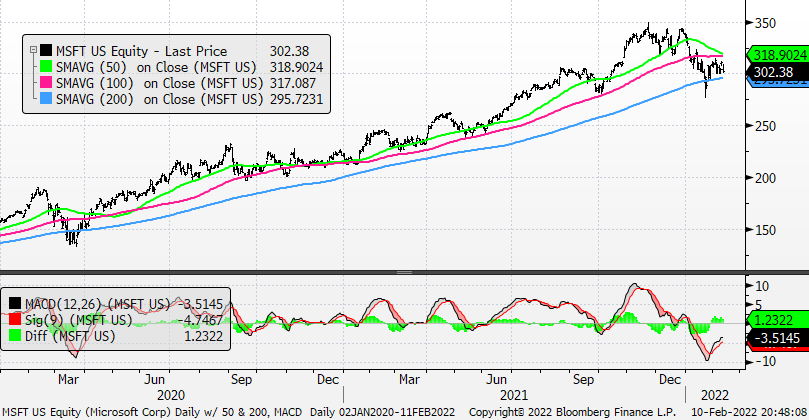Click the black -3.5145 MACD axis tag
Viewport: 809px width, 420px height.
point(779,338)
